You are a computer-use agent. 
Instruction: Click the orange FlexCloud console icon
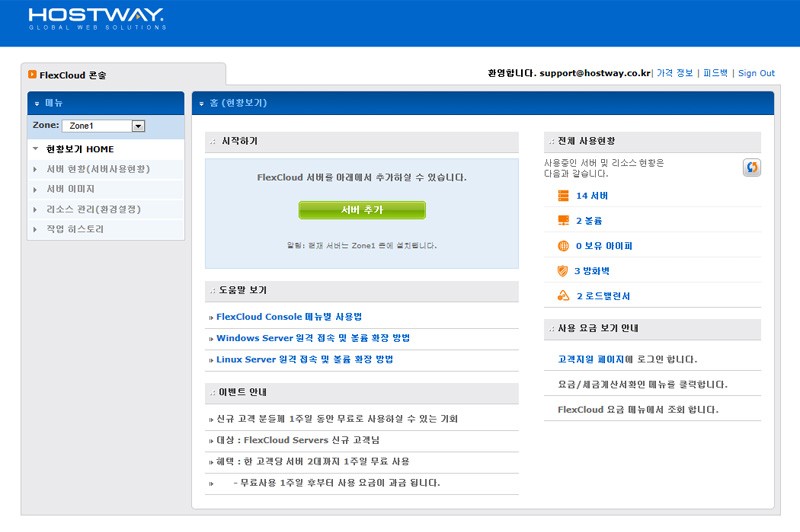[33, 74]
